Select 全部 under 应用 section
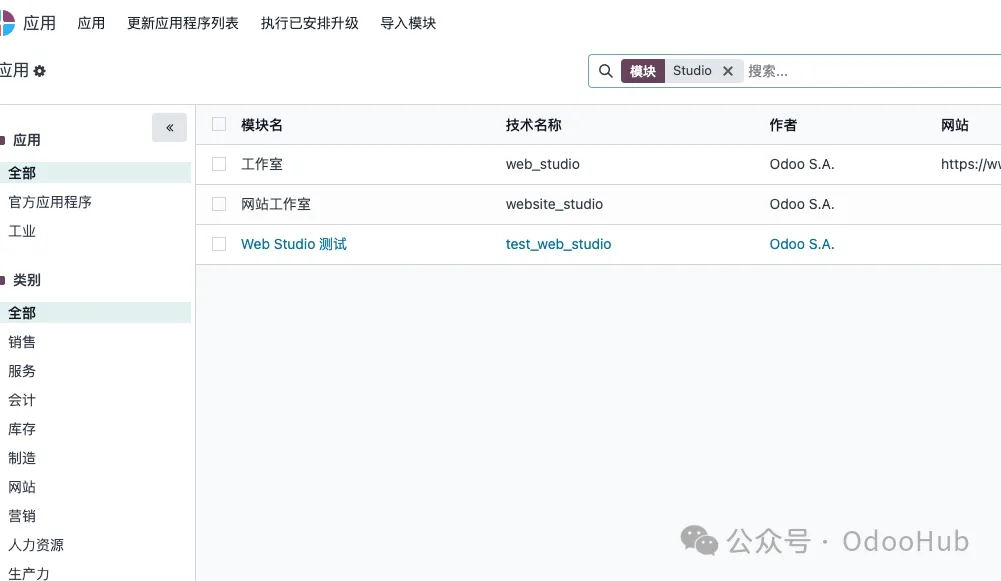Image resolution: width=1001 pixels, height=581 pixels. 95,172
